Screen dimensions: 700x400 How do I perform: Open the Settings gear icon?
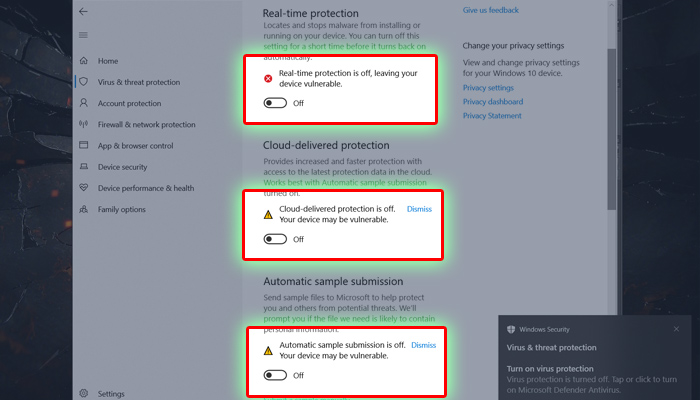click(83, 393)
